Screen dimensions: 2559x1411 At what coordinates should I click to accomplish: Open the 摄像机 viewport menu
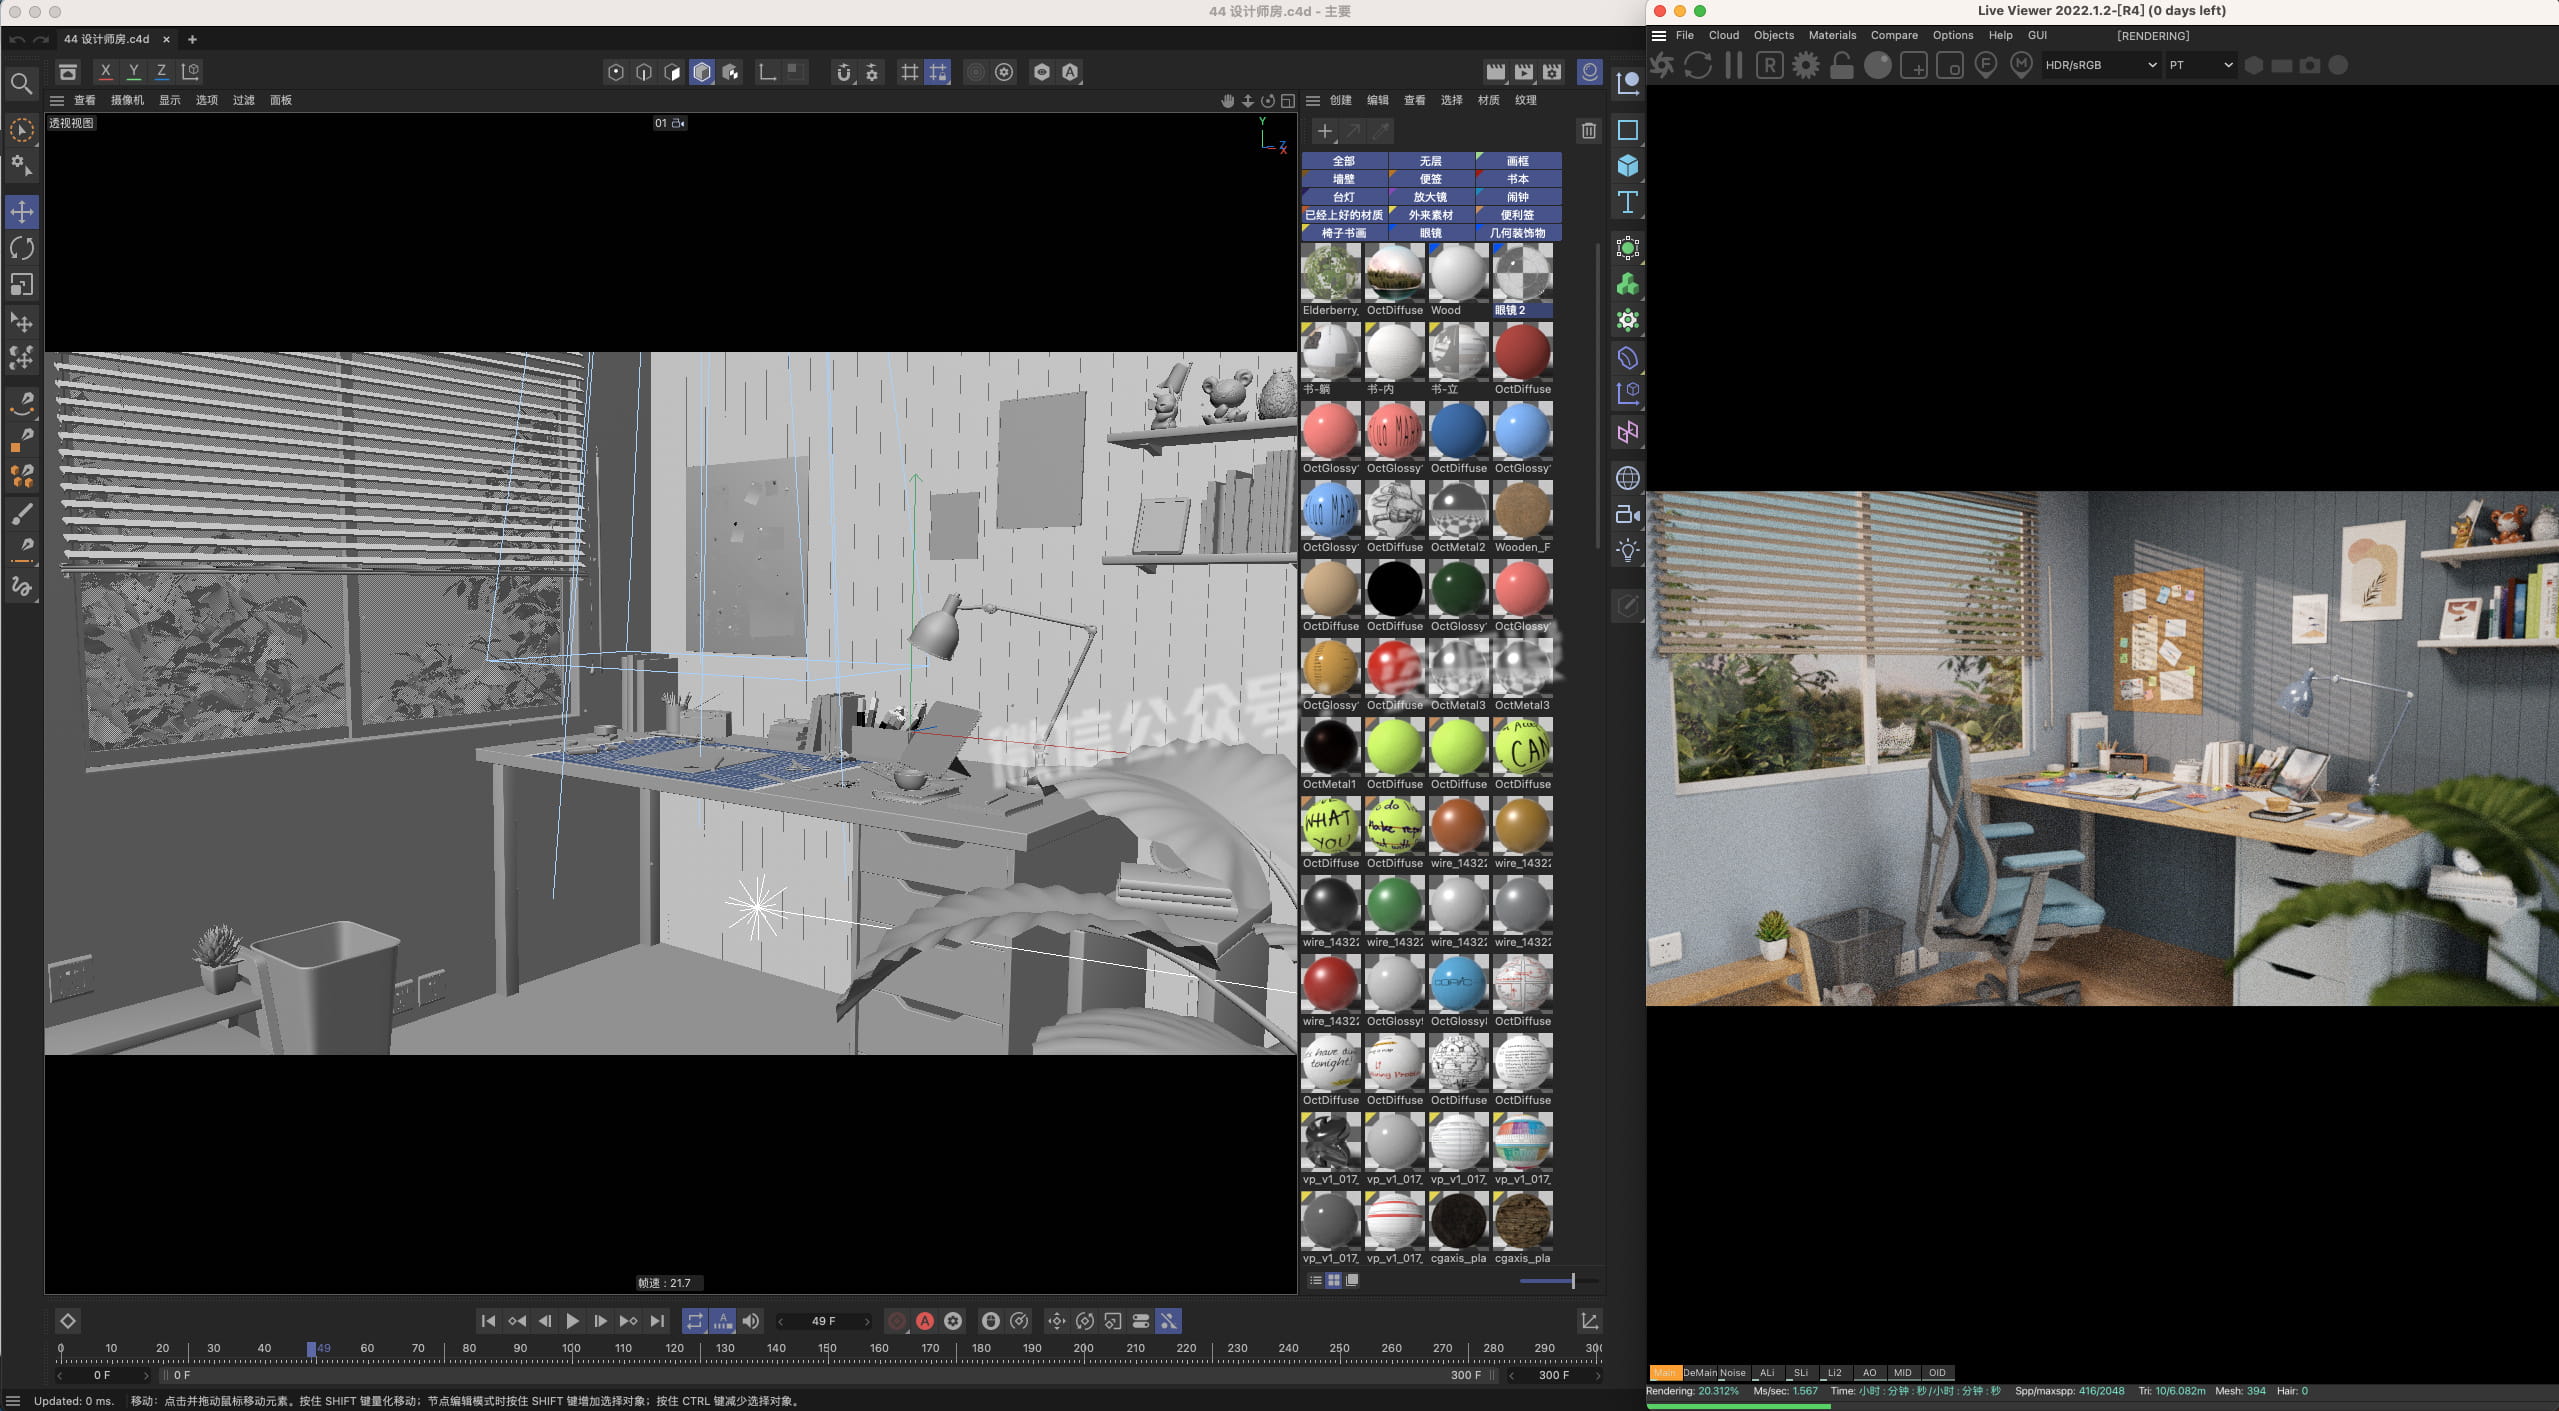tap(126, 100)
